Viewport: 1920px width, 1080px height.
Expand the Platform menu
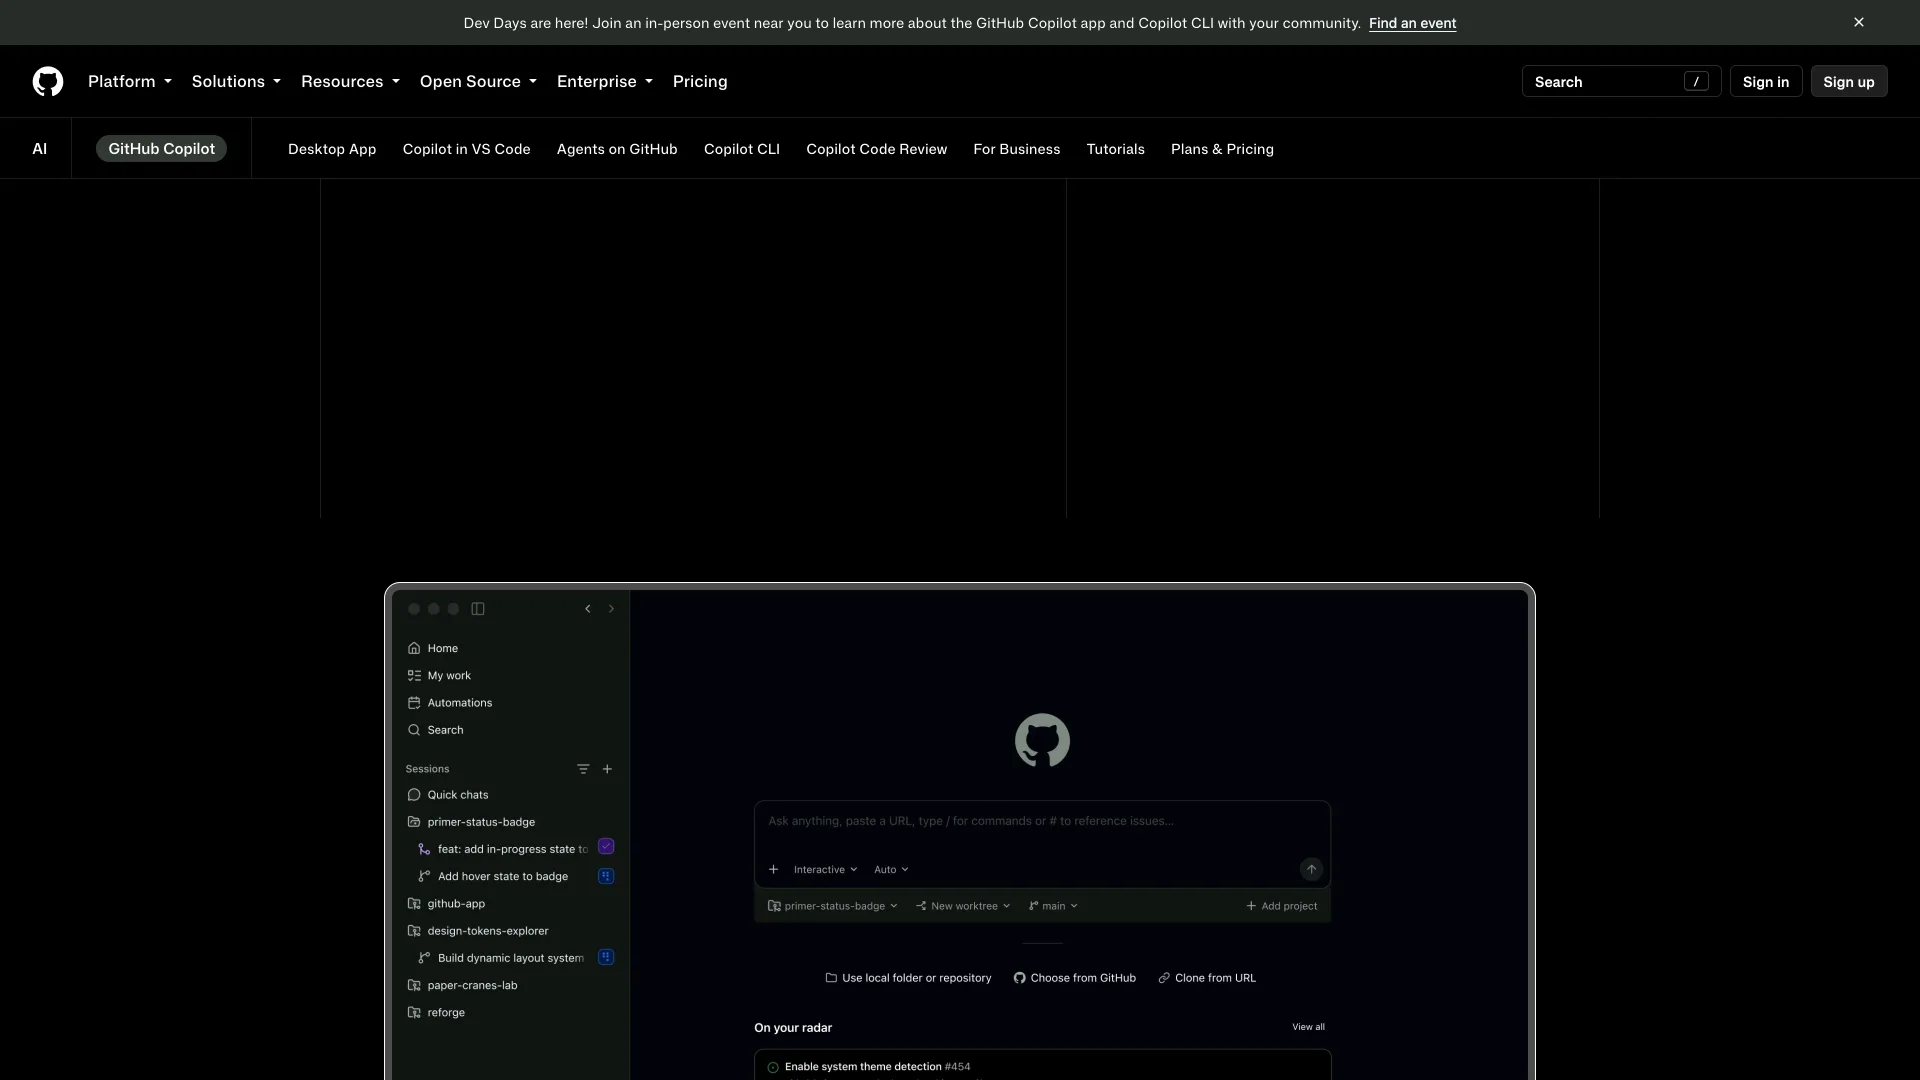(x=130, y=81)
